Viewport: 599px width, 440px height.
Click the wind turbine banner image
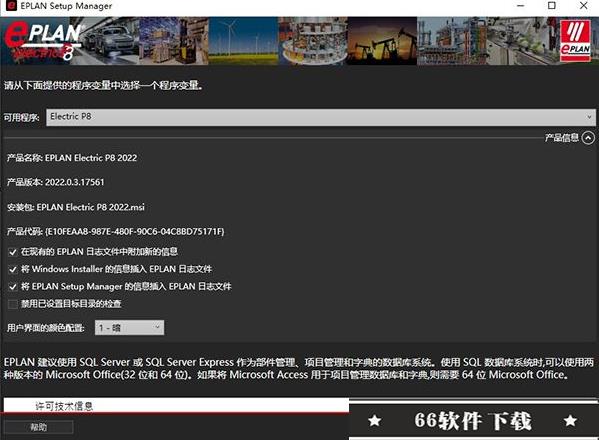[243, 40]
